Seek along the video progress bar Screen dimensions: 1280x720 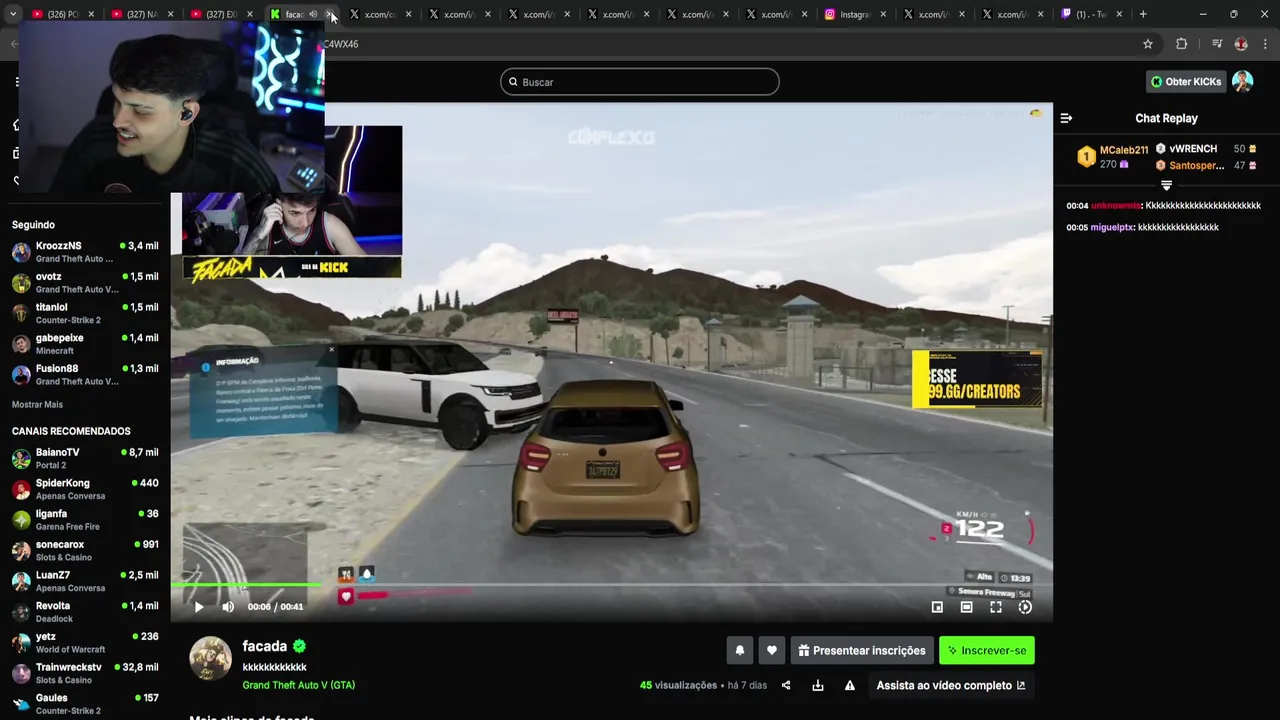pyautogui.click(x=611, y=585)
